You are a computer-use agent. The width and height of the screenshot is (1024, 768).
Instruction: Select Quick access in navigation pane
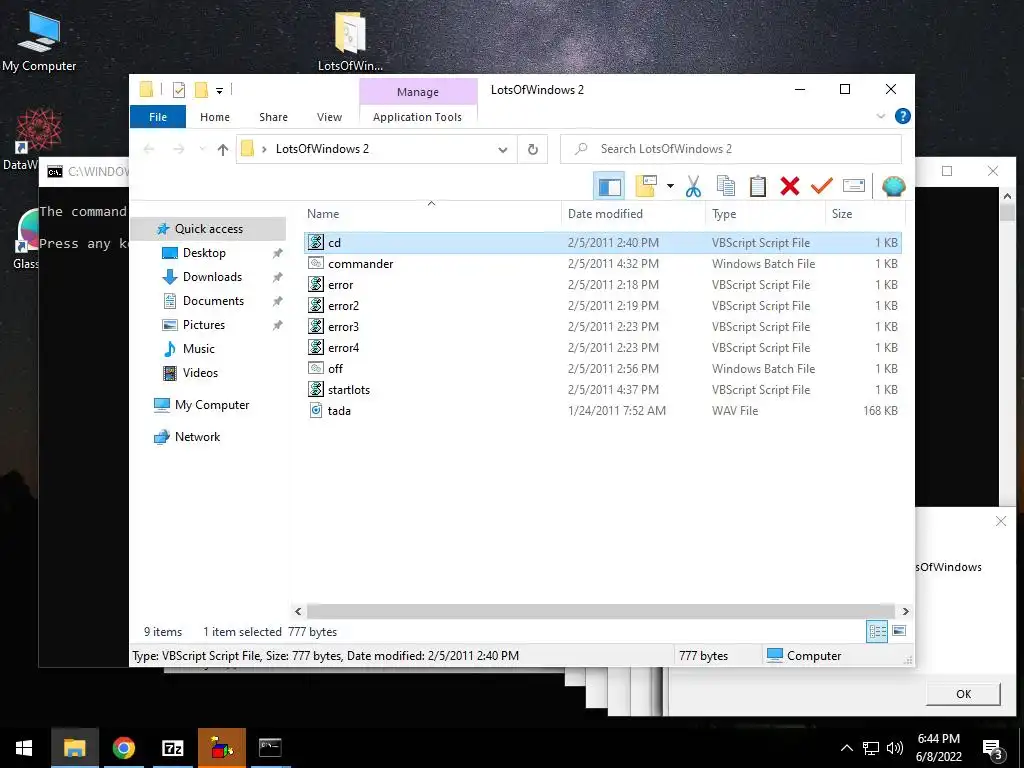click(x=208, y=229)
